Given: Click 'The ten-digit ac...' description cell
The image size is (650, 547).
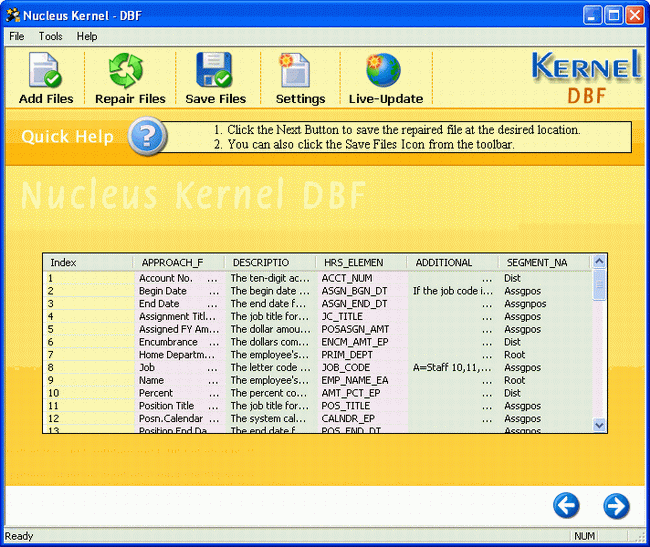Looking at the screenshot, I should pos(271,278).
